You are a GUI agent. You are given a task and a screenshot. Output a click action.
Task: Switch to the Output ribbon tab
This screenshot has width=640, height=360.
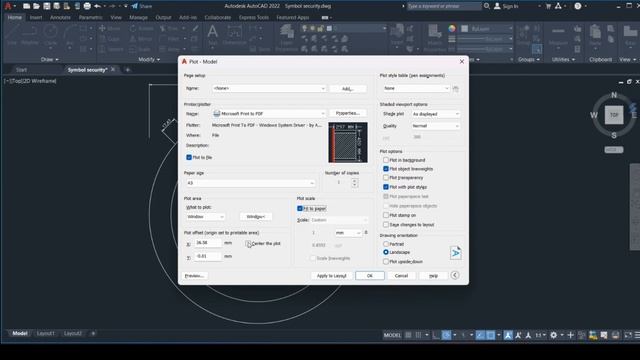click(163, 18)
